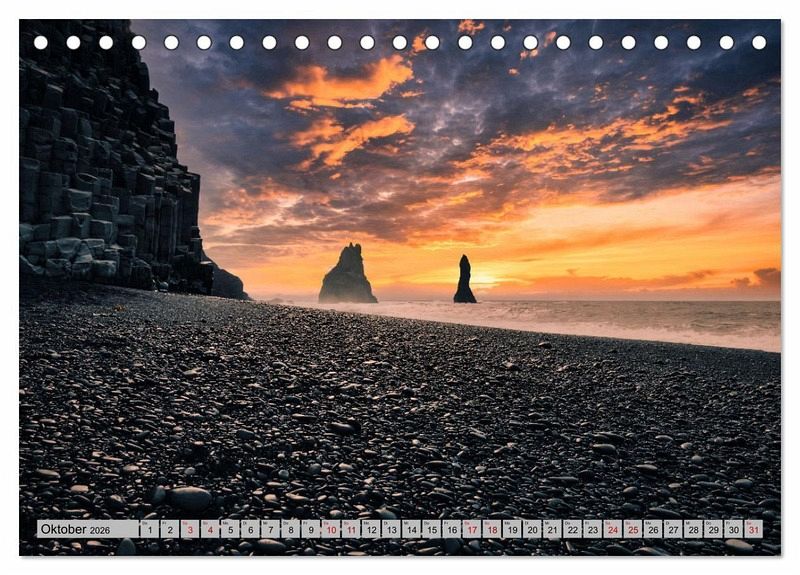Select day 19 in the calendar strip

512,529
